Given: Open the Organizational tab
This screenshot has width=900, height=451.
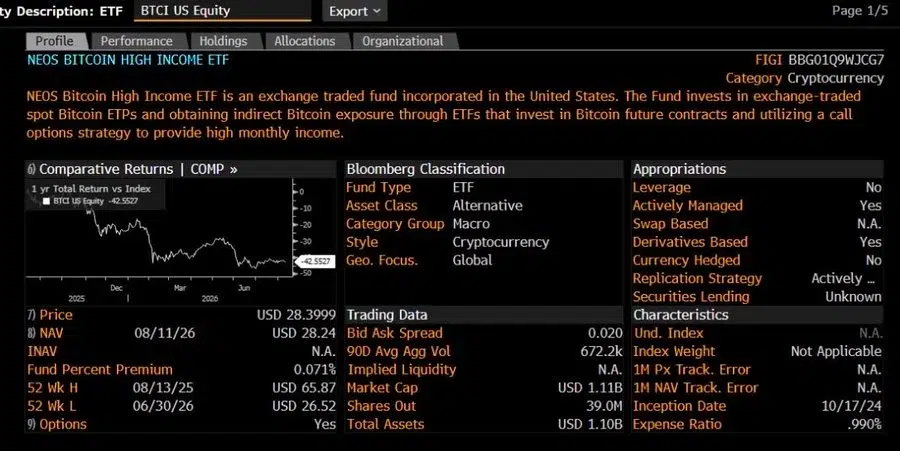Looking at the screenshot, I should pyautogui.click(x=403, y=41).
